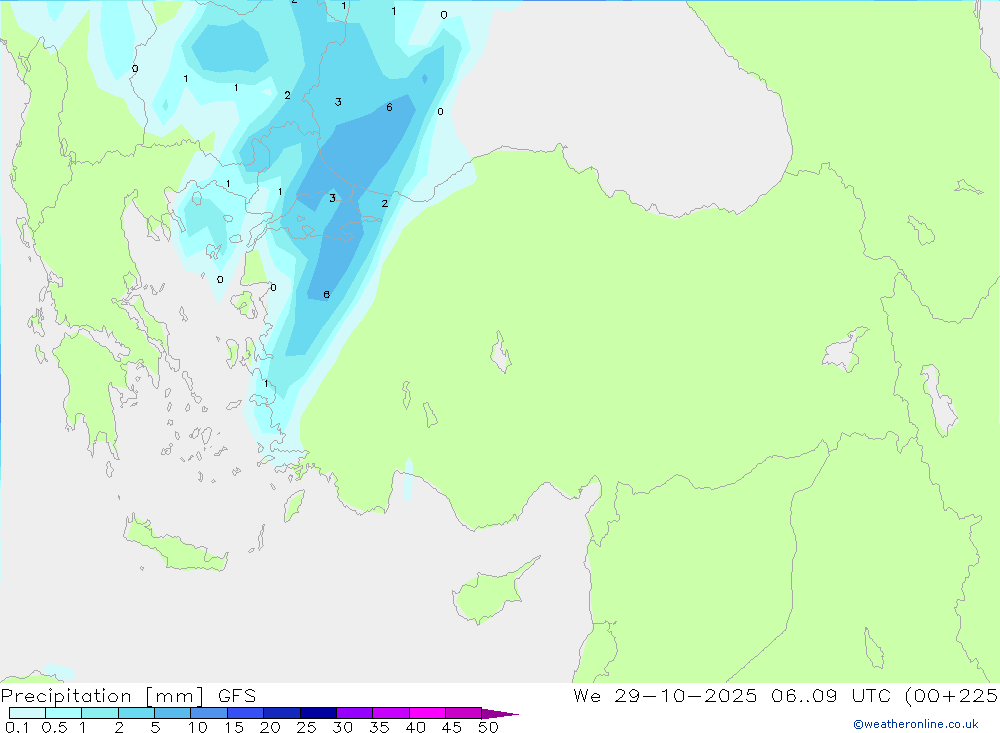Click the '40' legend scale label
Image resolution: width=1000 pixels, height=733 pixels.
(415, 727)
